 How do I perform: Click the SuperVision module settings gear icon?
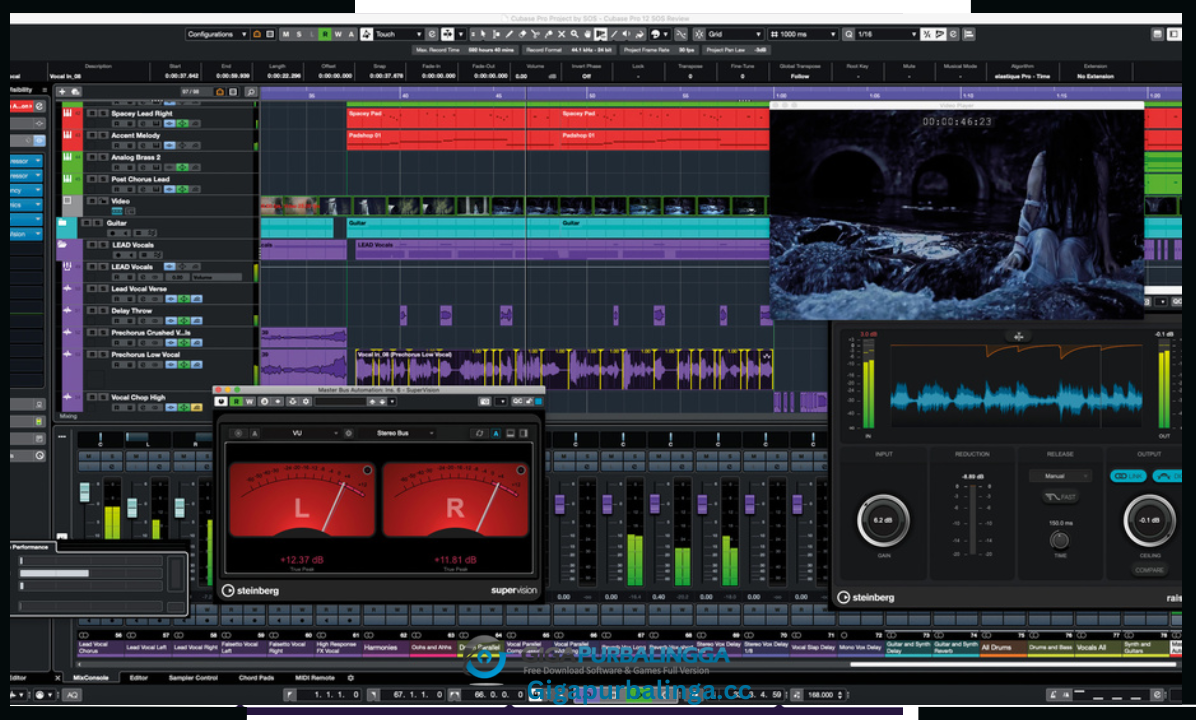pos(349,433)
